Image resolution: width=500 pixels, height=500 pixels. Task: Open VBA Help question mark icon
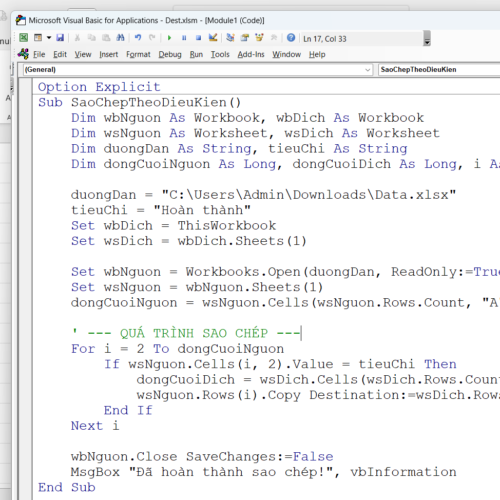coord(291,38)
